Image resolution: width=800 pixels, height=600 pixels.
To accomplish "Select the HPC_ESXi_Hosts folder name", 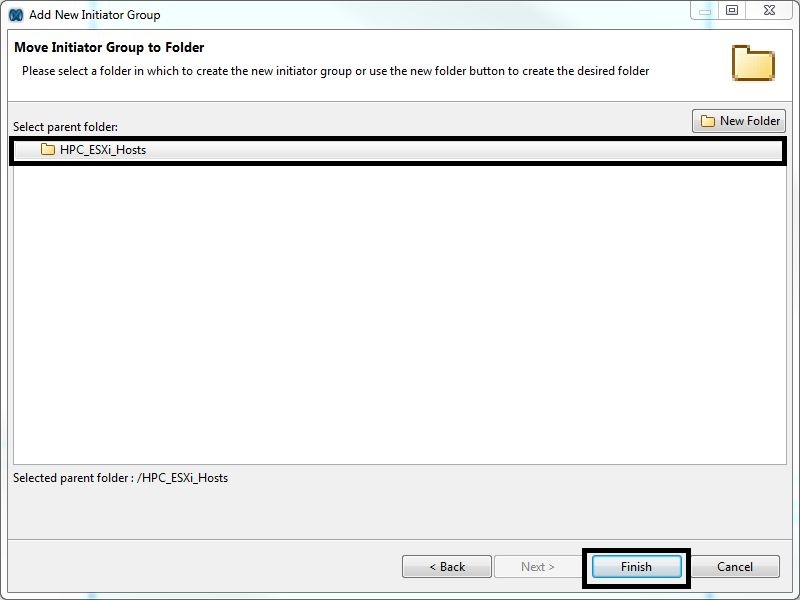I will click(103, 150).
